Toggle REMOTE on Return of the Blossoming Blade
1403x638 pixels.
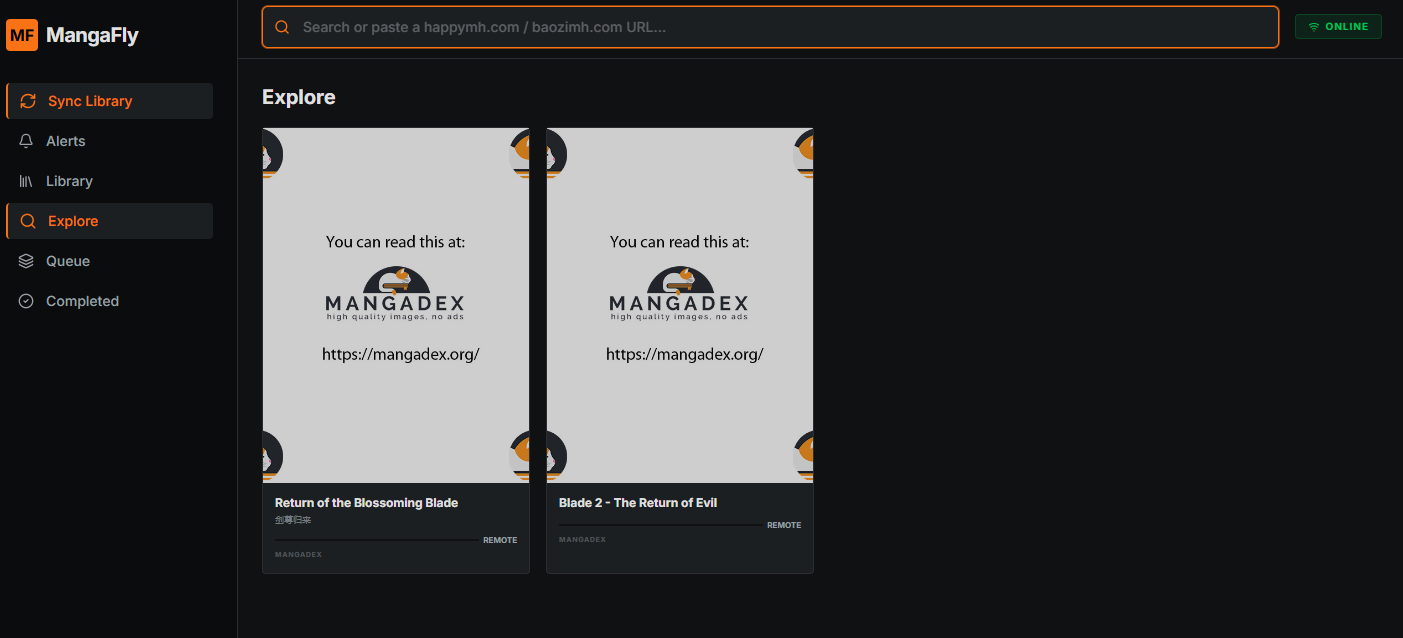(500, 539)
